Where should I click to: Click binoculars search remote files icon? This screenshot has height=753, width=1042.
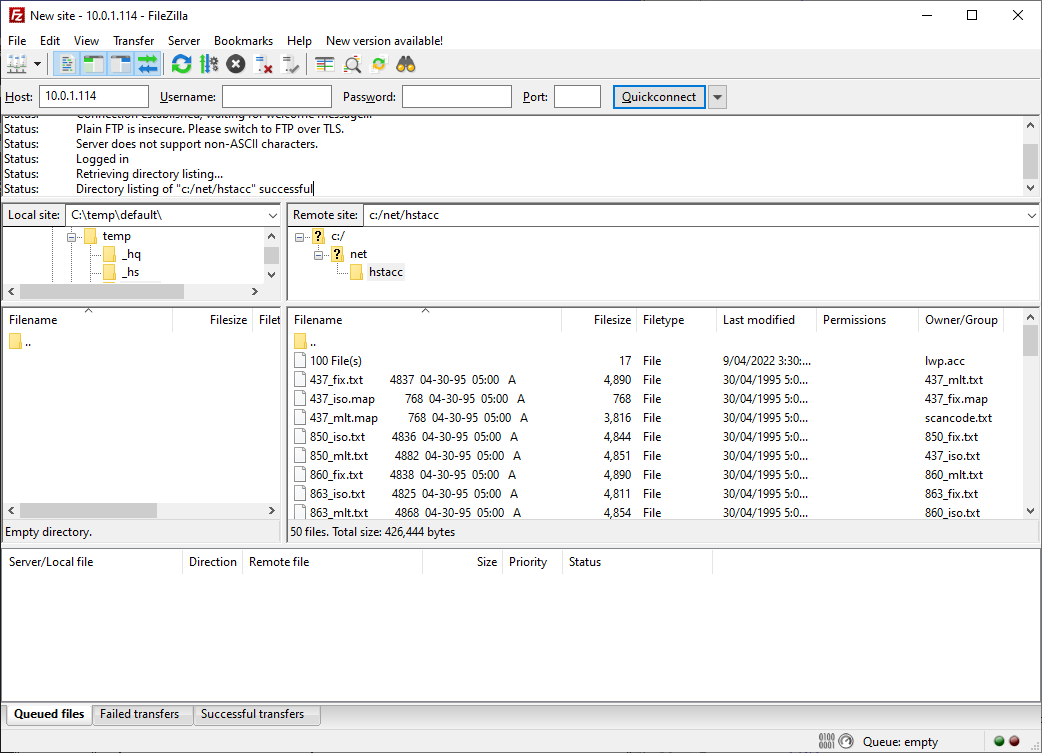pyautogui.click(x=406, y=64)
